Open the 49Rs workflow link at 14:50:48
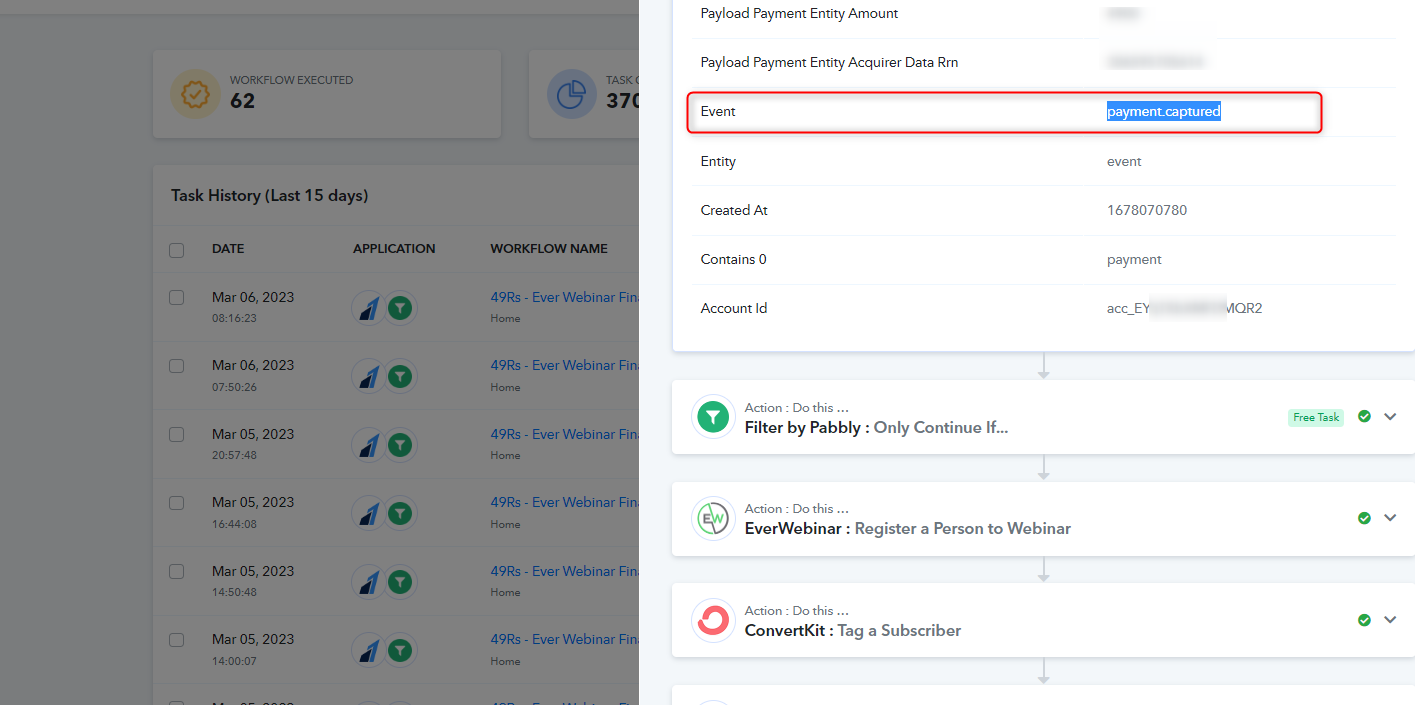Screen dimensions: 1415x705 (565, 571)
